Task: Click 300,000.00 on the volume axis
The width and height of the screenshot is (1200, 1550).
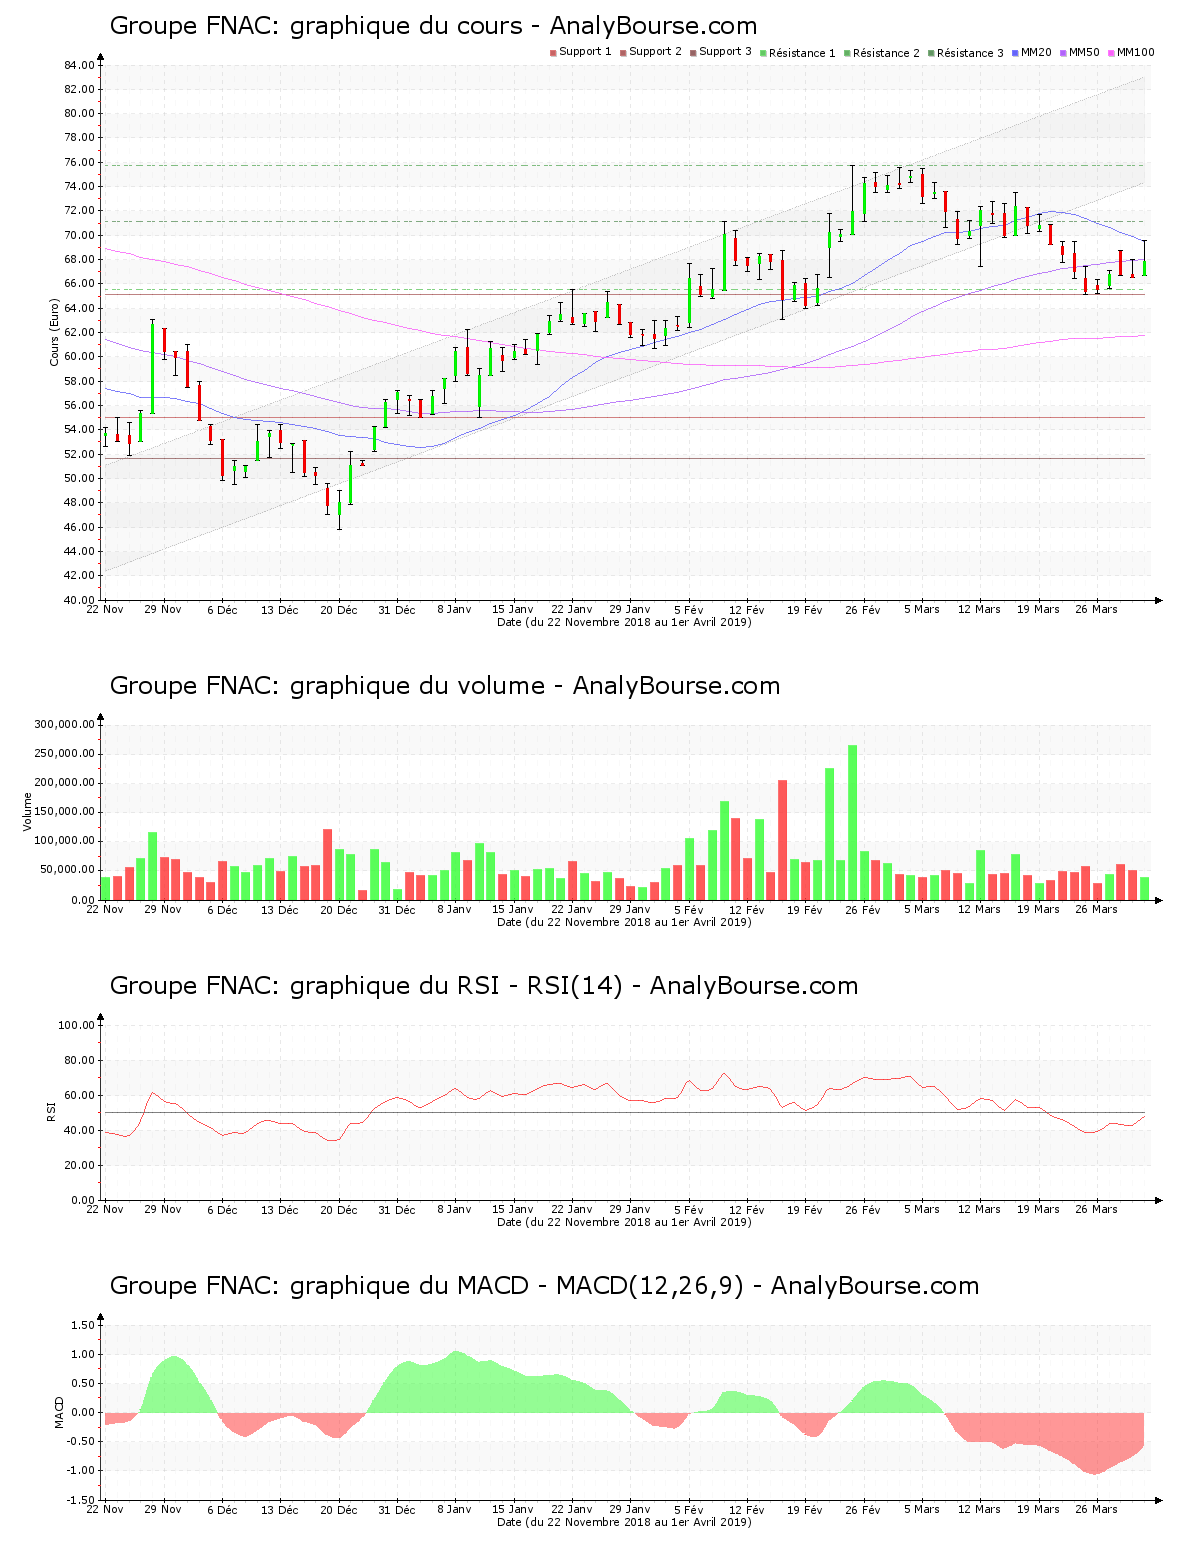Action: pyautogui.click(x=64, y=725)
